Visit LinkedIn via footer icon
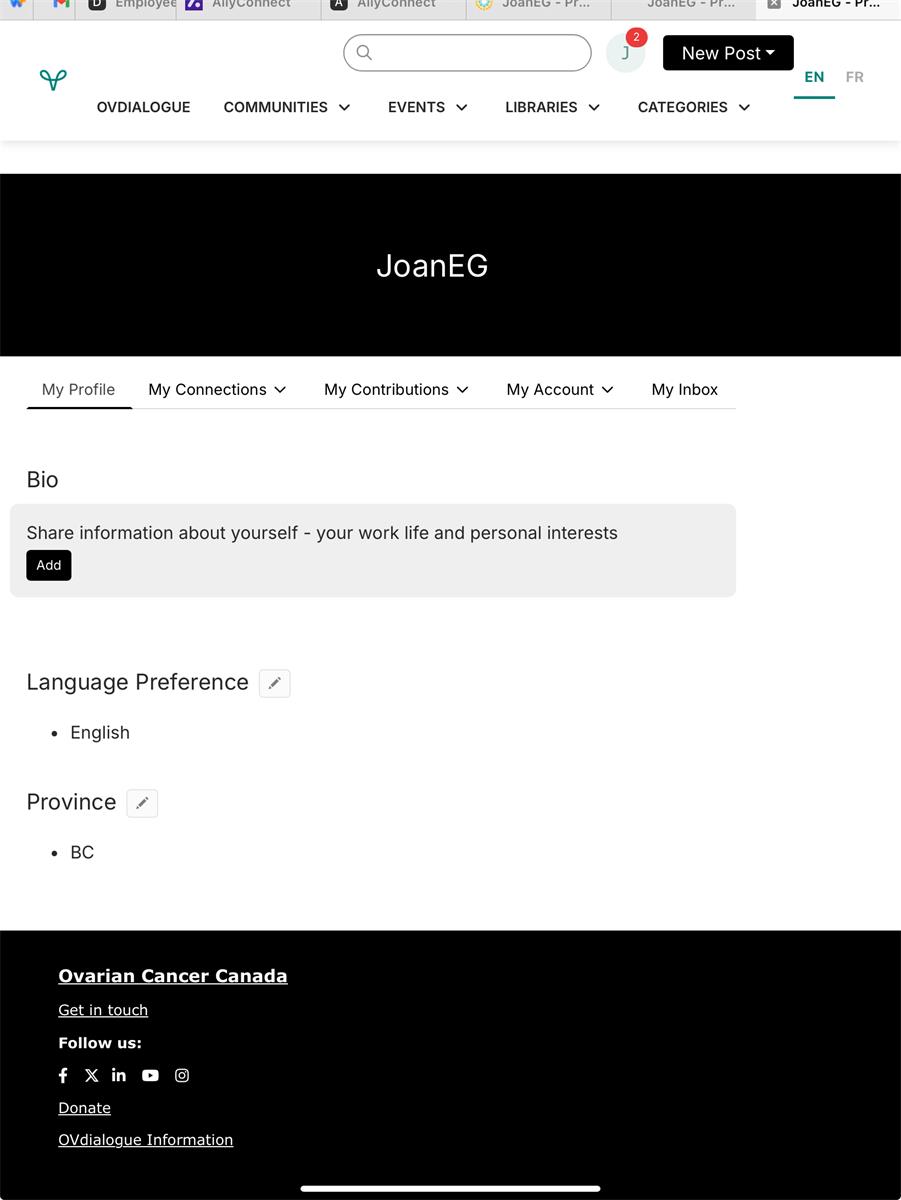The width and height of the screenshot is (901, 1200). pos(119,1076)
